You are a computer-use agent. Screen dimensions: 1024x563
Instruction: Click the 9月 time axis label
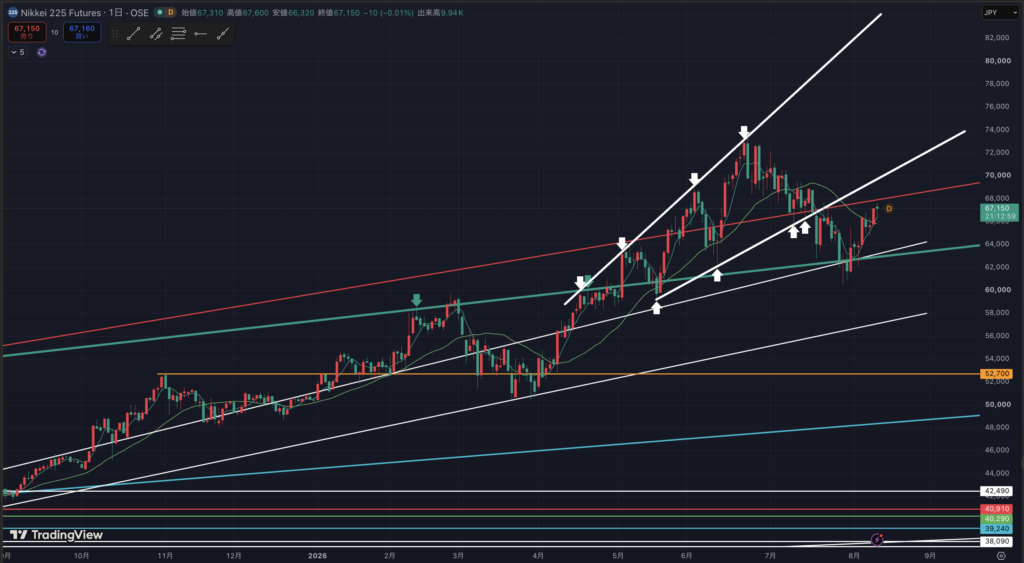[930, 556]
